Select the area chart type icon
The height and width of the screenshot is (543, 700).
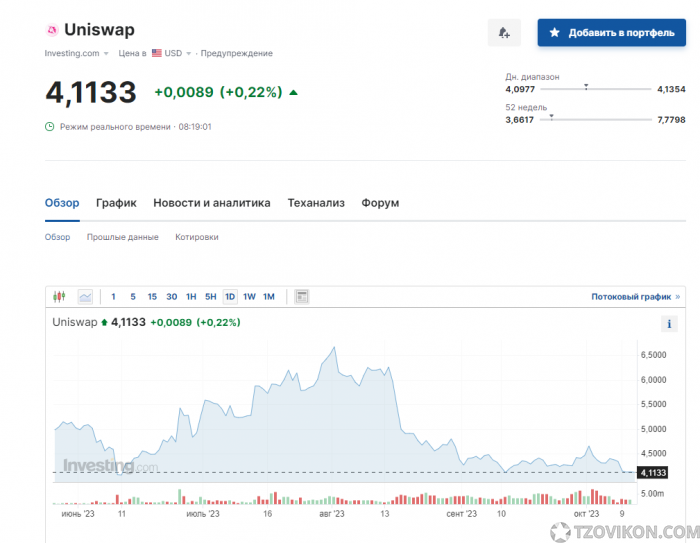click(85, 297)
